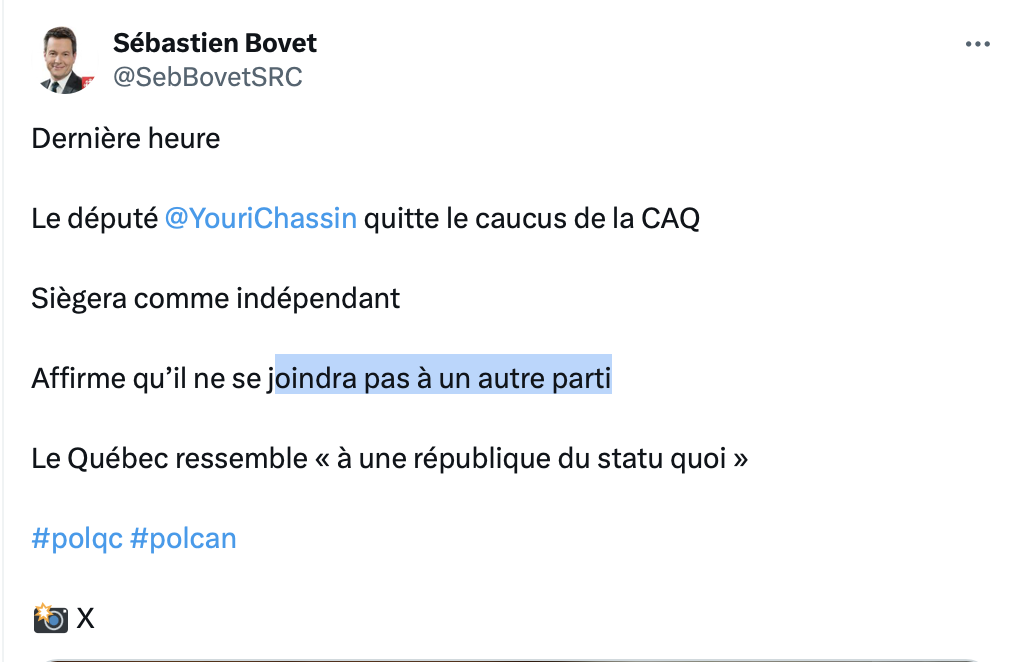The image size is (1016, 662).
Task: Click the words 'Le Québec ressemble'
Action: (x=170, y=459)
